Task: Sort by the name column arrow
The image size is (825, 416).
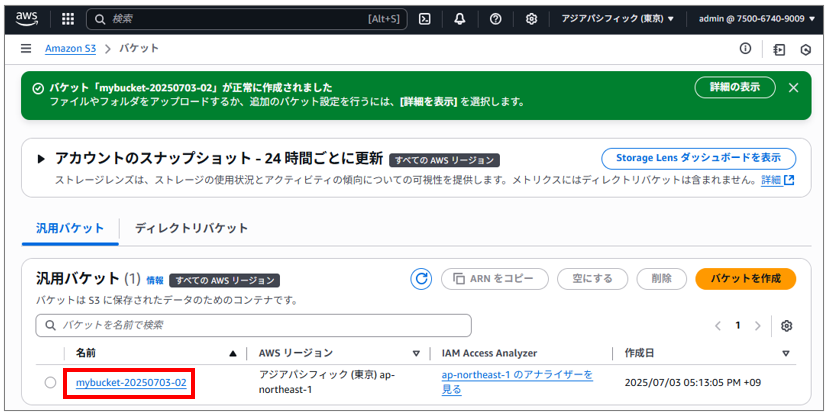Action: [x=233, y=354]
